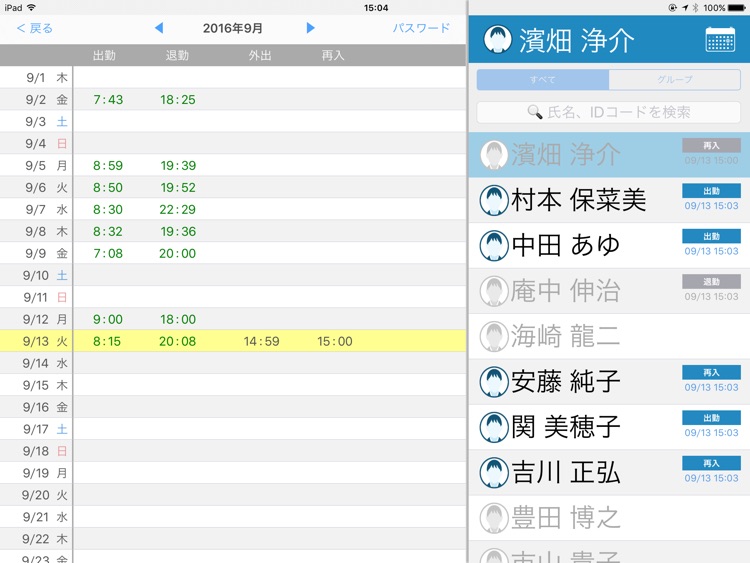Click 9/7 clock-out time 22:29
The width and height of the screenshot is (750, 563).
pyautogui.click(x=177, y=210)
